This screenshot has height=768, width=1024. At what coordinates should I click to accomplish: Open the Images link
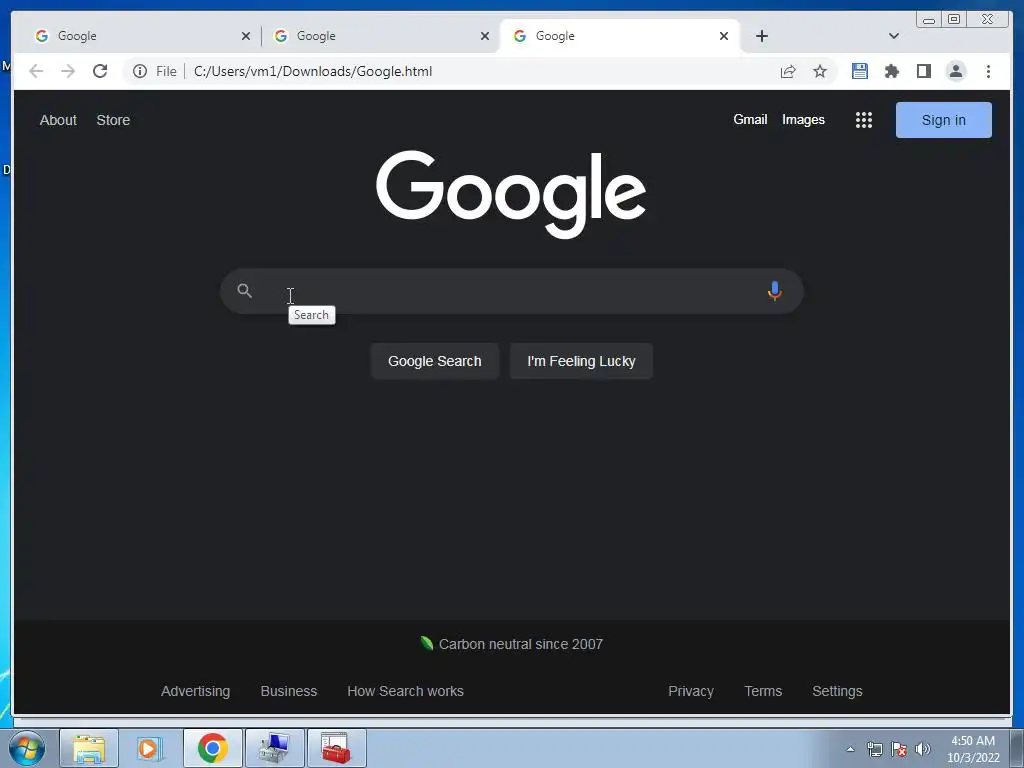[x=803, y=120]
